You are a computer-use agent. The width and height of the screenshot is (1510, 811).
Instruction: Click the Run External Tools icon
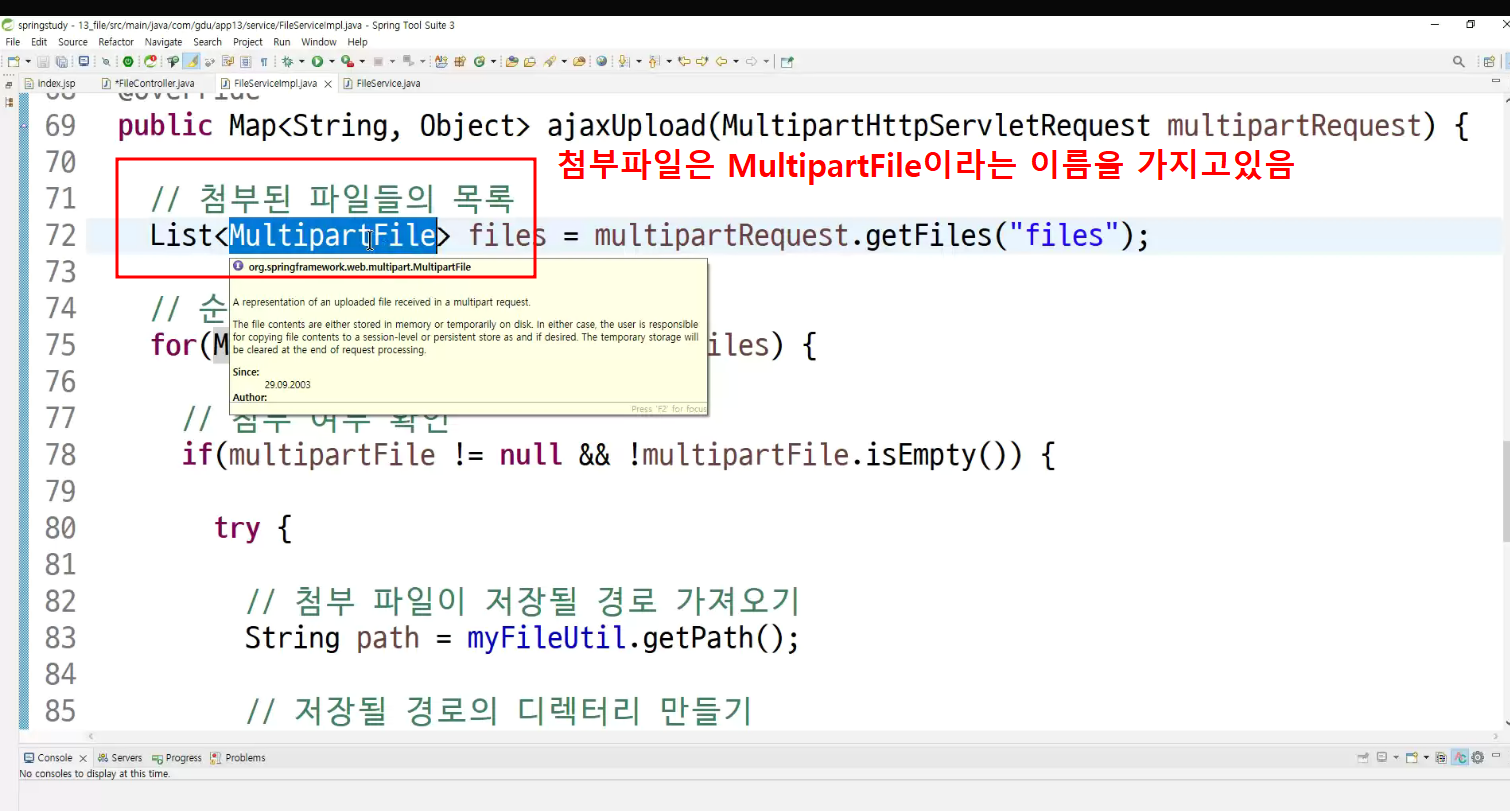pos(347,61)
